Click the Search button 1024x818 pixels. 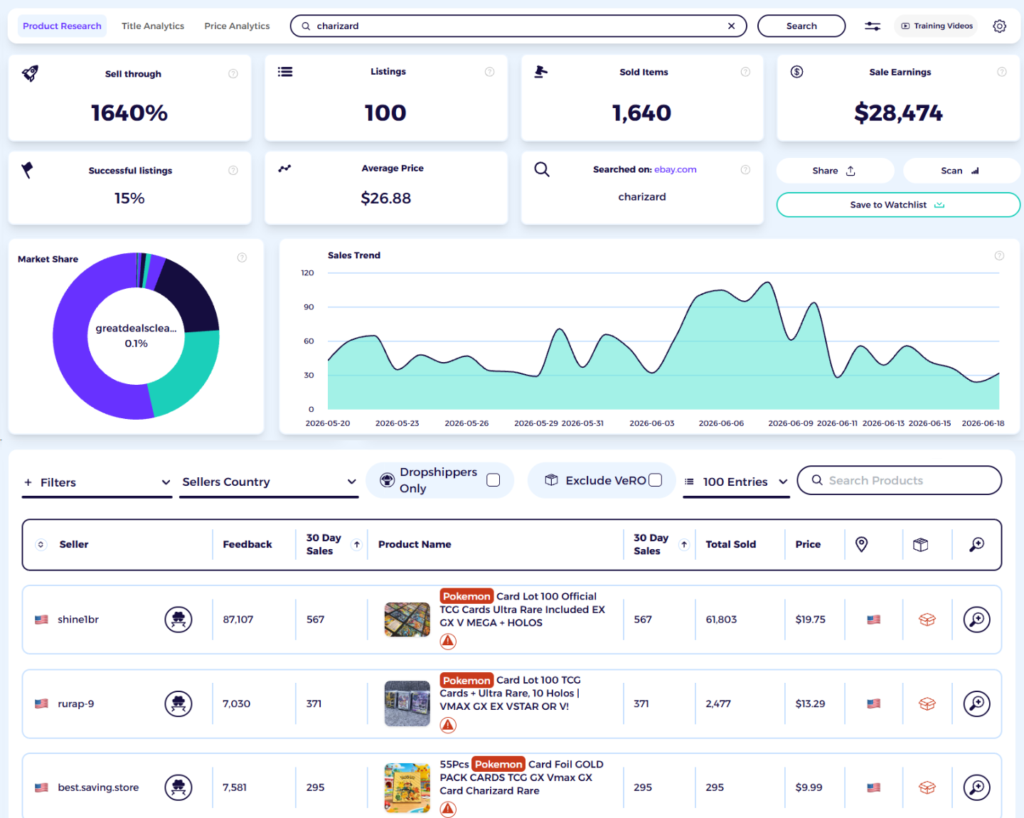801,26
